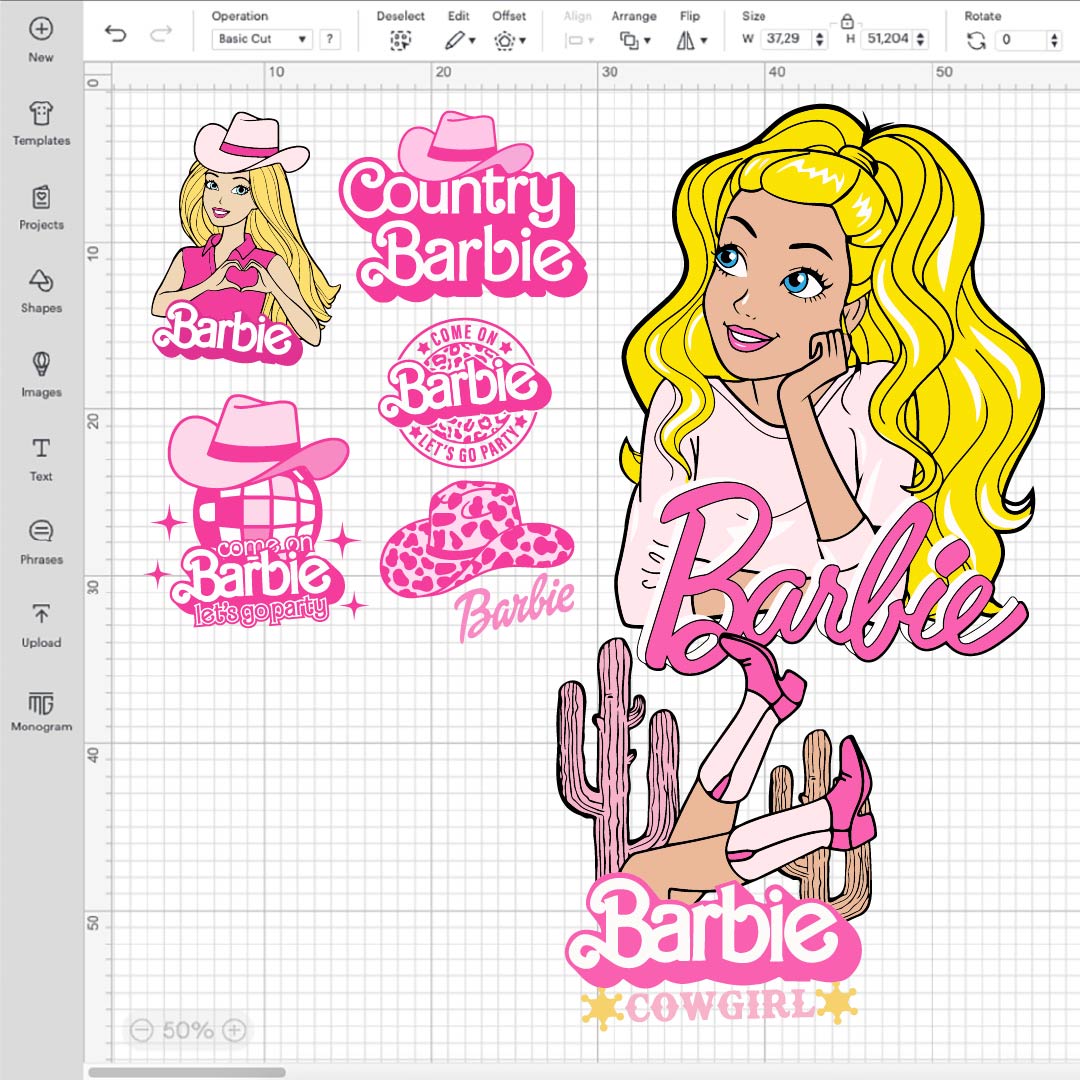1080x1080 pixels.
Task: Click the Arrange icon
Action: [629, 41]
